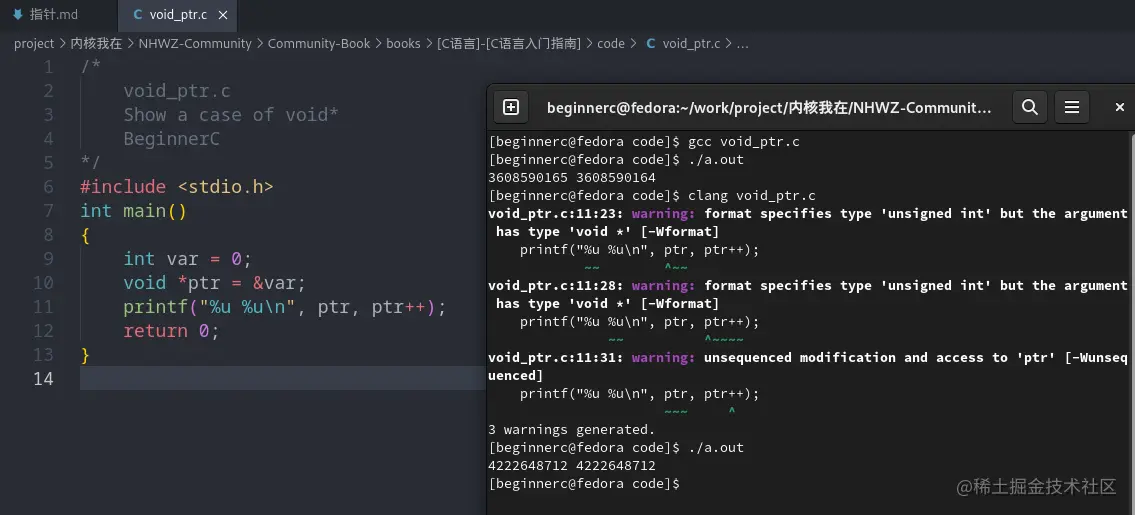The width and height of the screenshot is (1135, 515).
Task: Open the '内核我在' breadcrumb segment
Action: pyautogui.click(x=96, y=43)
